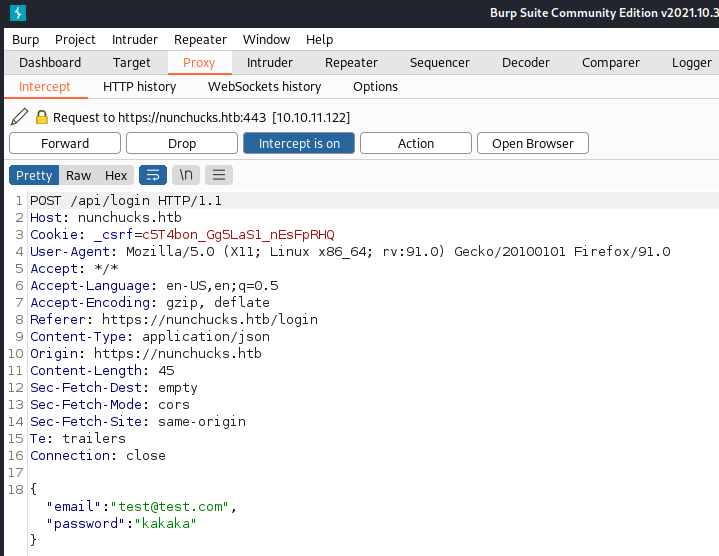Select the Proxy tab

click(199, 62)
